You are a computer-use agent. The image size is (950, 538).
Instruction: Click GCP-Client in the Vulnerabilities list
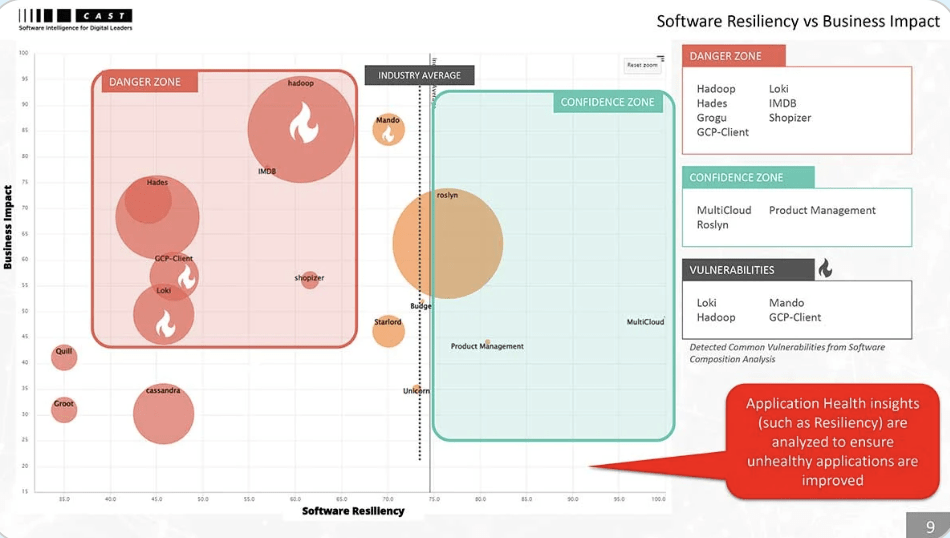pos(795,317)
